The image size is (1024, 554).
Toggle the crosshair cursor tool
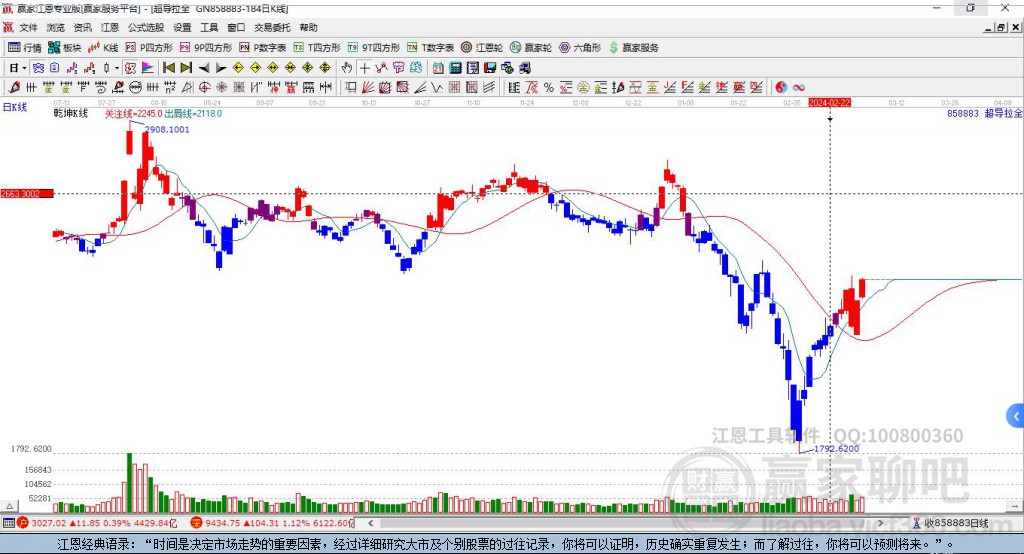click(x=364, y=68)
